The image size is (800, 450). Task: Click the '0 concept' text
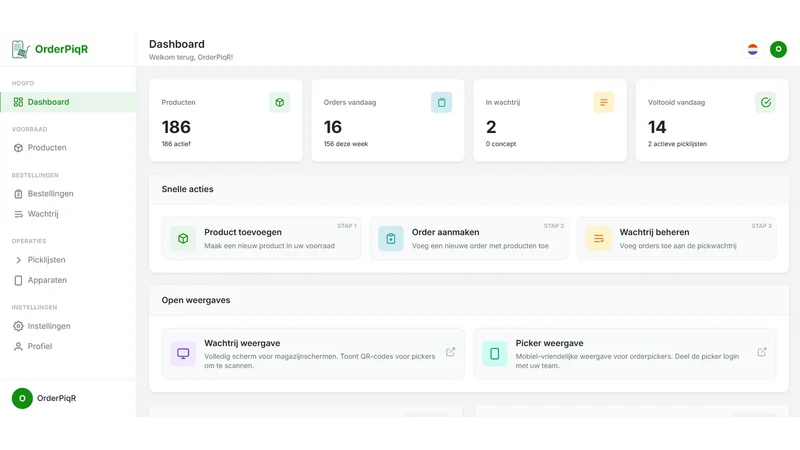pyautogui.click(x=501, y=144)
